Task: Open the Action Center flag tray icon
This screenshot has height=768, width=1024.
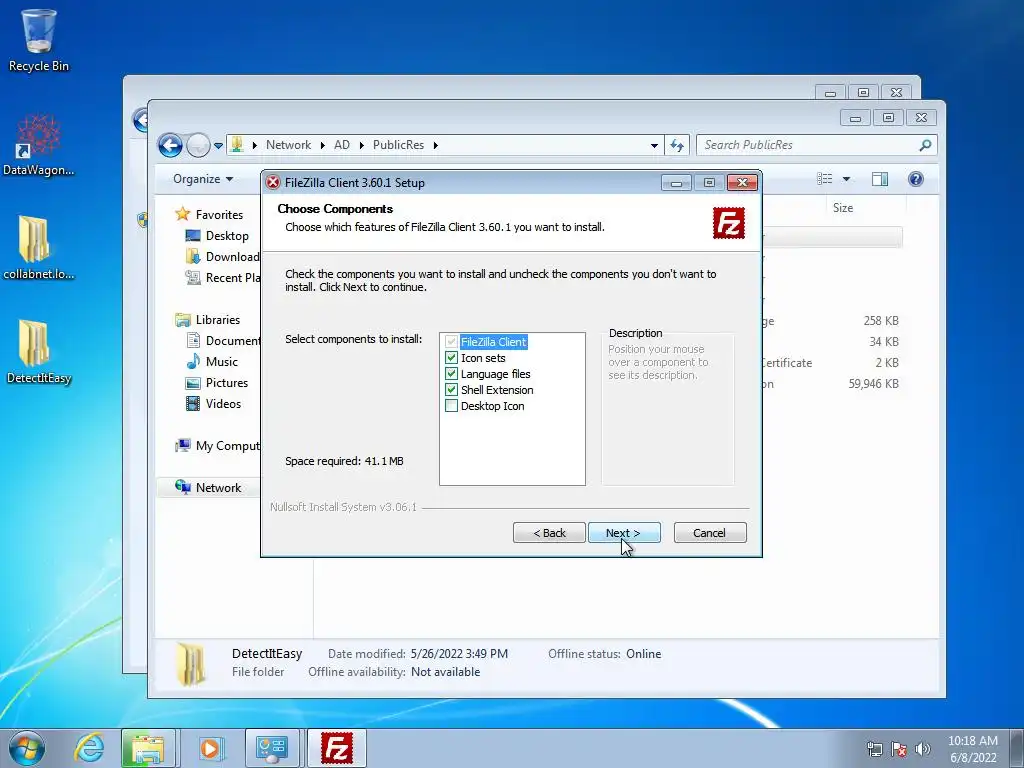Action: (899, 749)
